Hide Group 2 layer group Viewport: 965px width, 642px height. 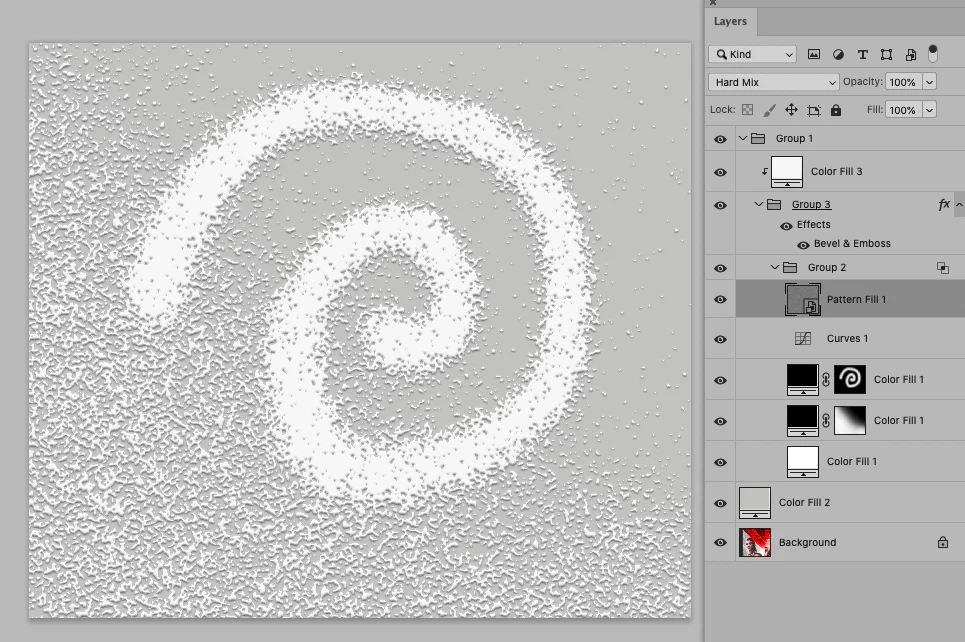pyautogui.click(x=720, y=268)
